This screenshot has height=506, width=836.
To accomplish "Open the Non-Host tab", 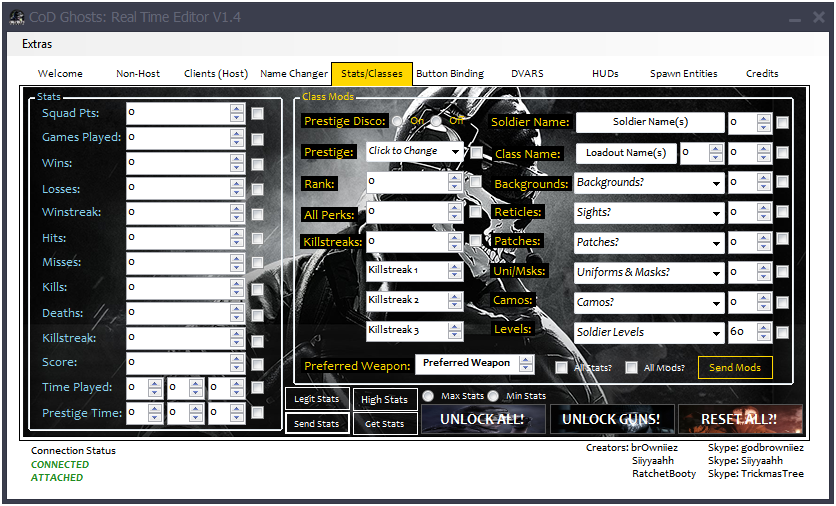I will pos(138,74).
